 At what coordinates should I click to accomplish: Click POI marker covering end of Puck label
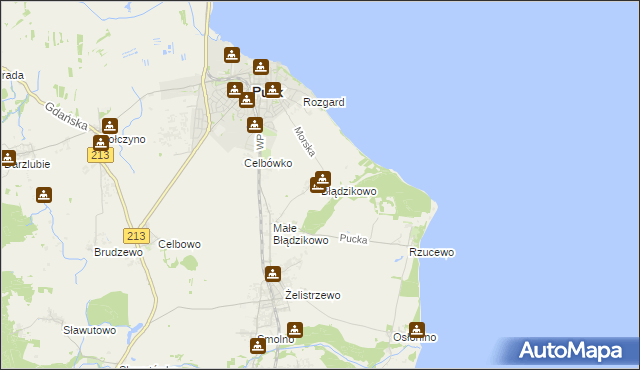[273, 90]
